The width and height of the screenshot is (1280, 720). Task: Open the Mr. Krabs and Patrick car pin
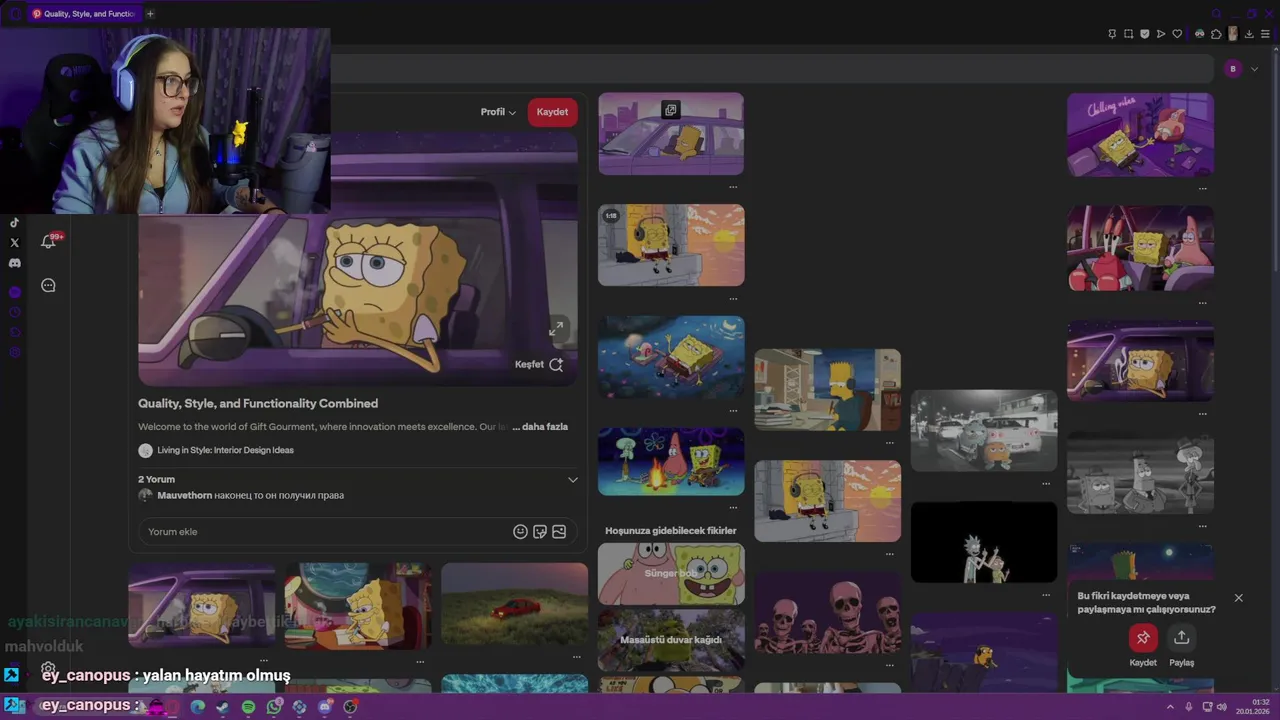click(1140, 248)
